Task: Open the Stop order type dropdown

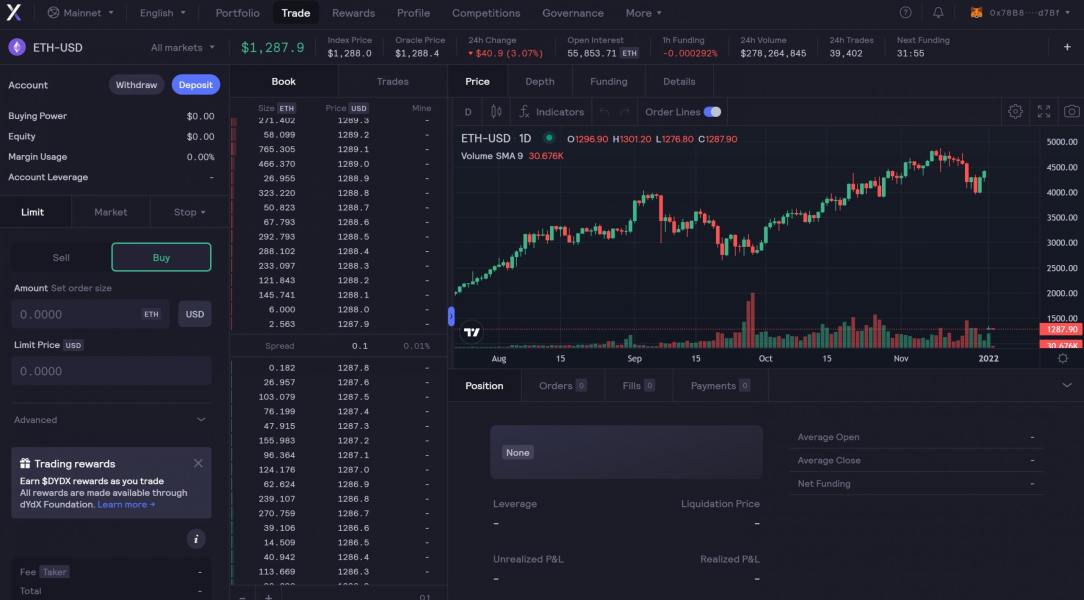Action: 189,212
